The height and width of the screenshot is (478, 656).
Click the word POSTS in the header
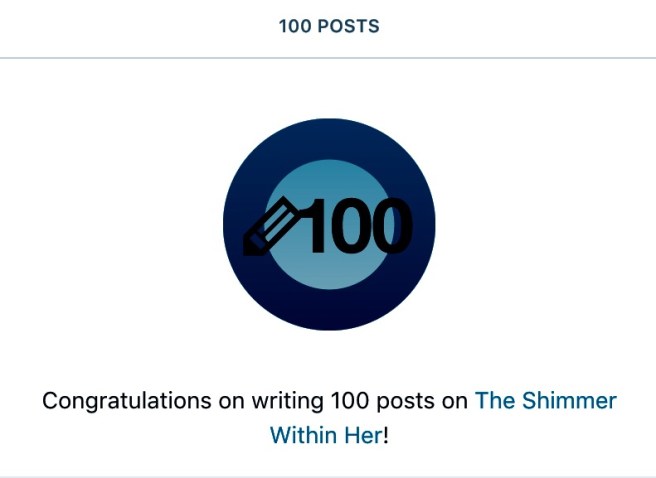tap(348, 27)
